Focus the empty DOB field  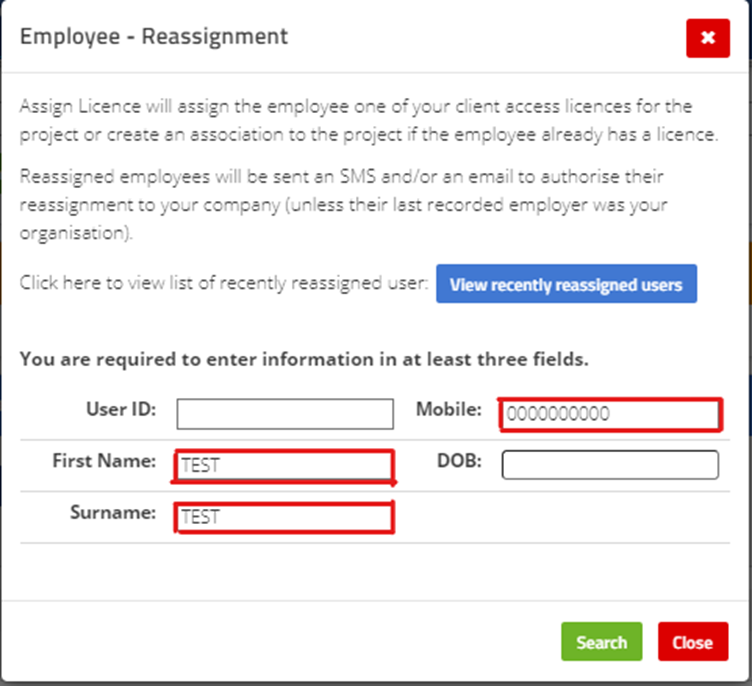(x=610, y=465)
